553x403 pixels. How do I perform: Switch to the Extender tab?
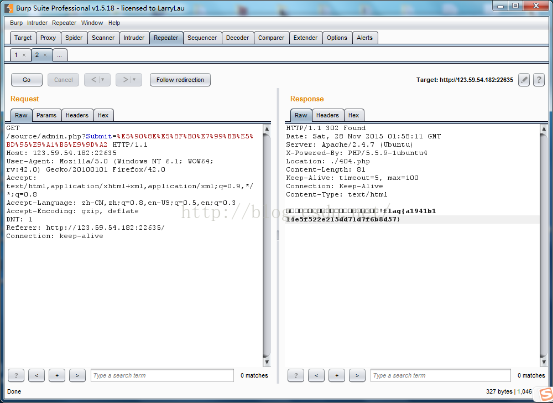305,38
